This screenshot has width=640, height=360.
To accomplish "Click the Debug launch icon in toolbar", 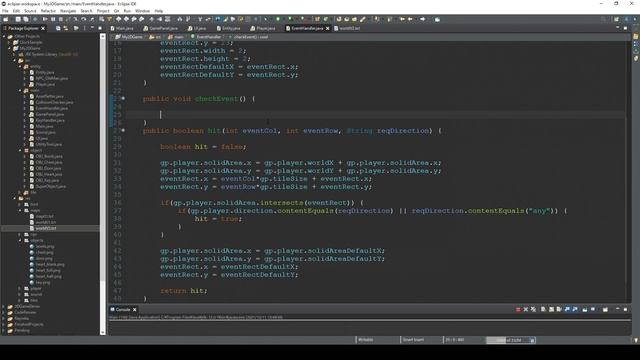I will 266,19.
